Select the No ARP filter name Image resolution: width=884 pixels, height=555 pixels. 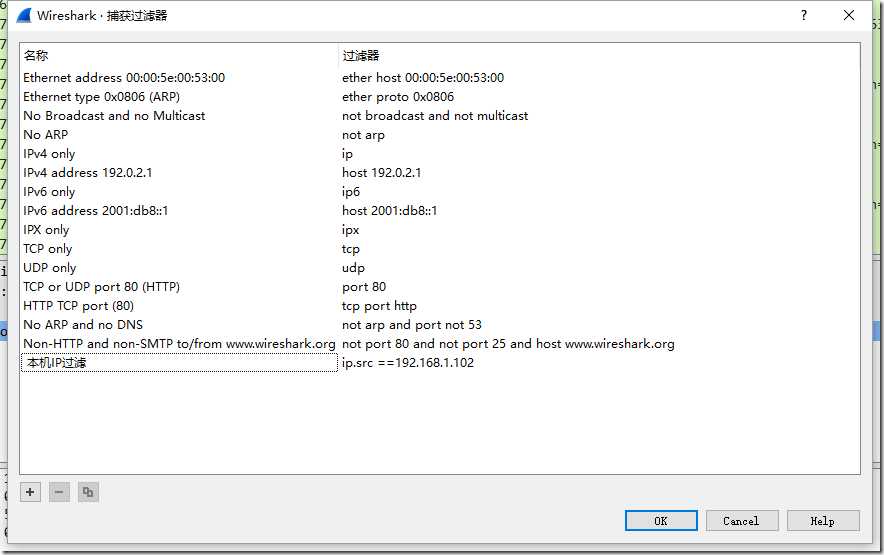pyautogui.click(x=46, y=135)
